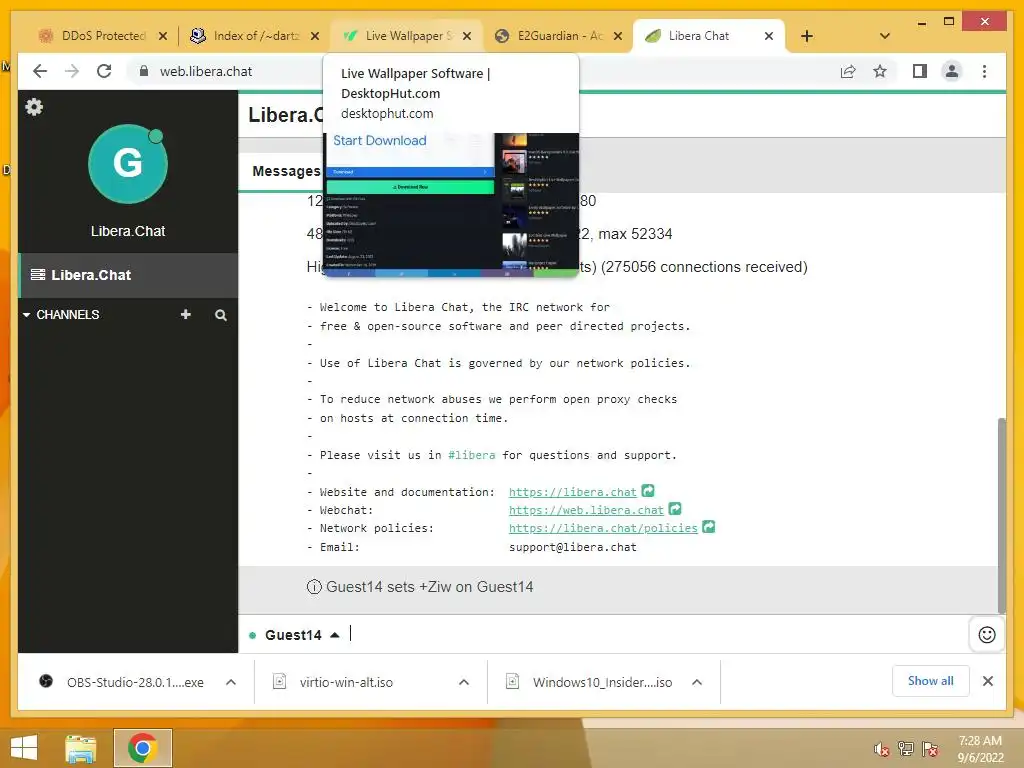Click the Live Wallpaper tab preview thumbnail
This screenshot has height=768, width=1024.
pyautogui.click(x=452, y=204)
